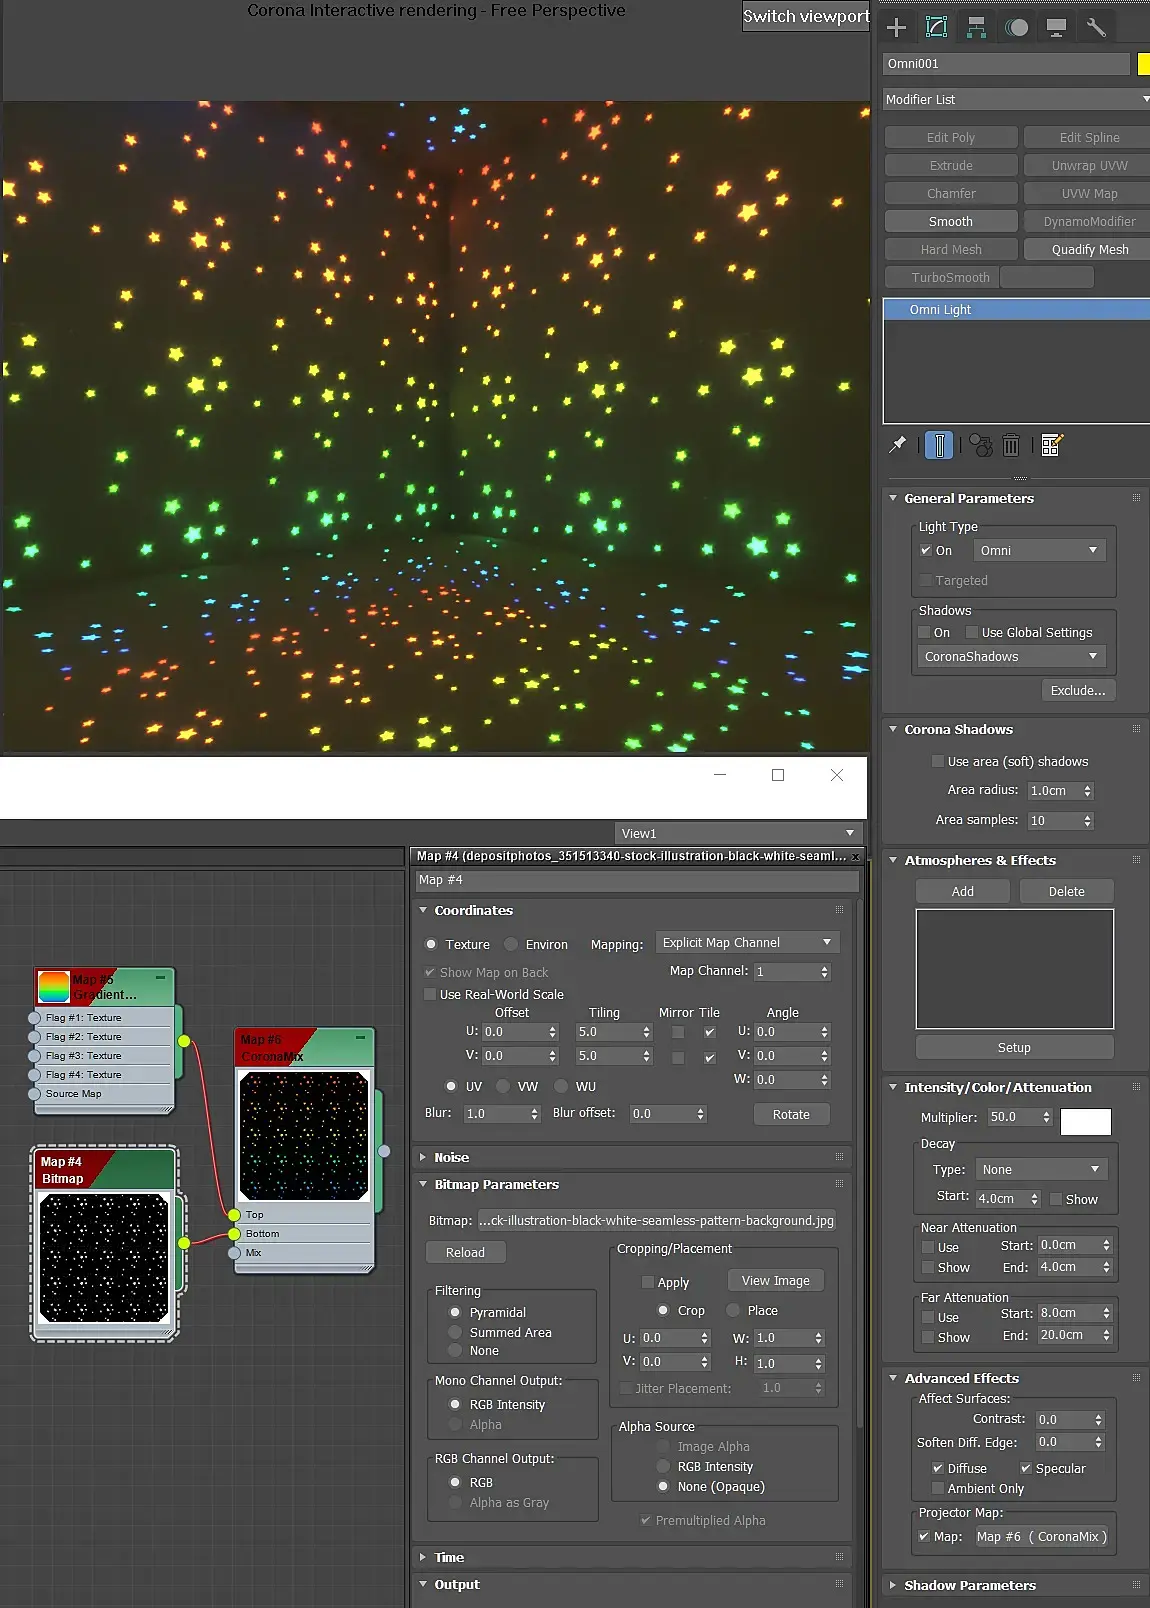
Task: Open the CoronaShadows type dropdown
Action: point(1010,656)
